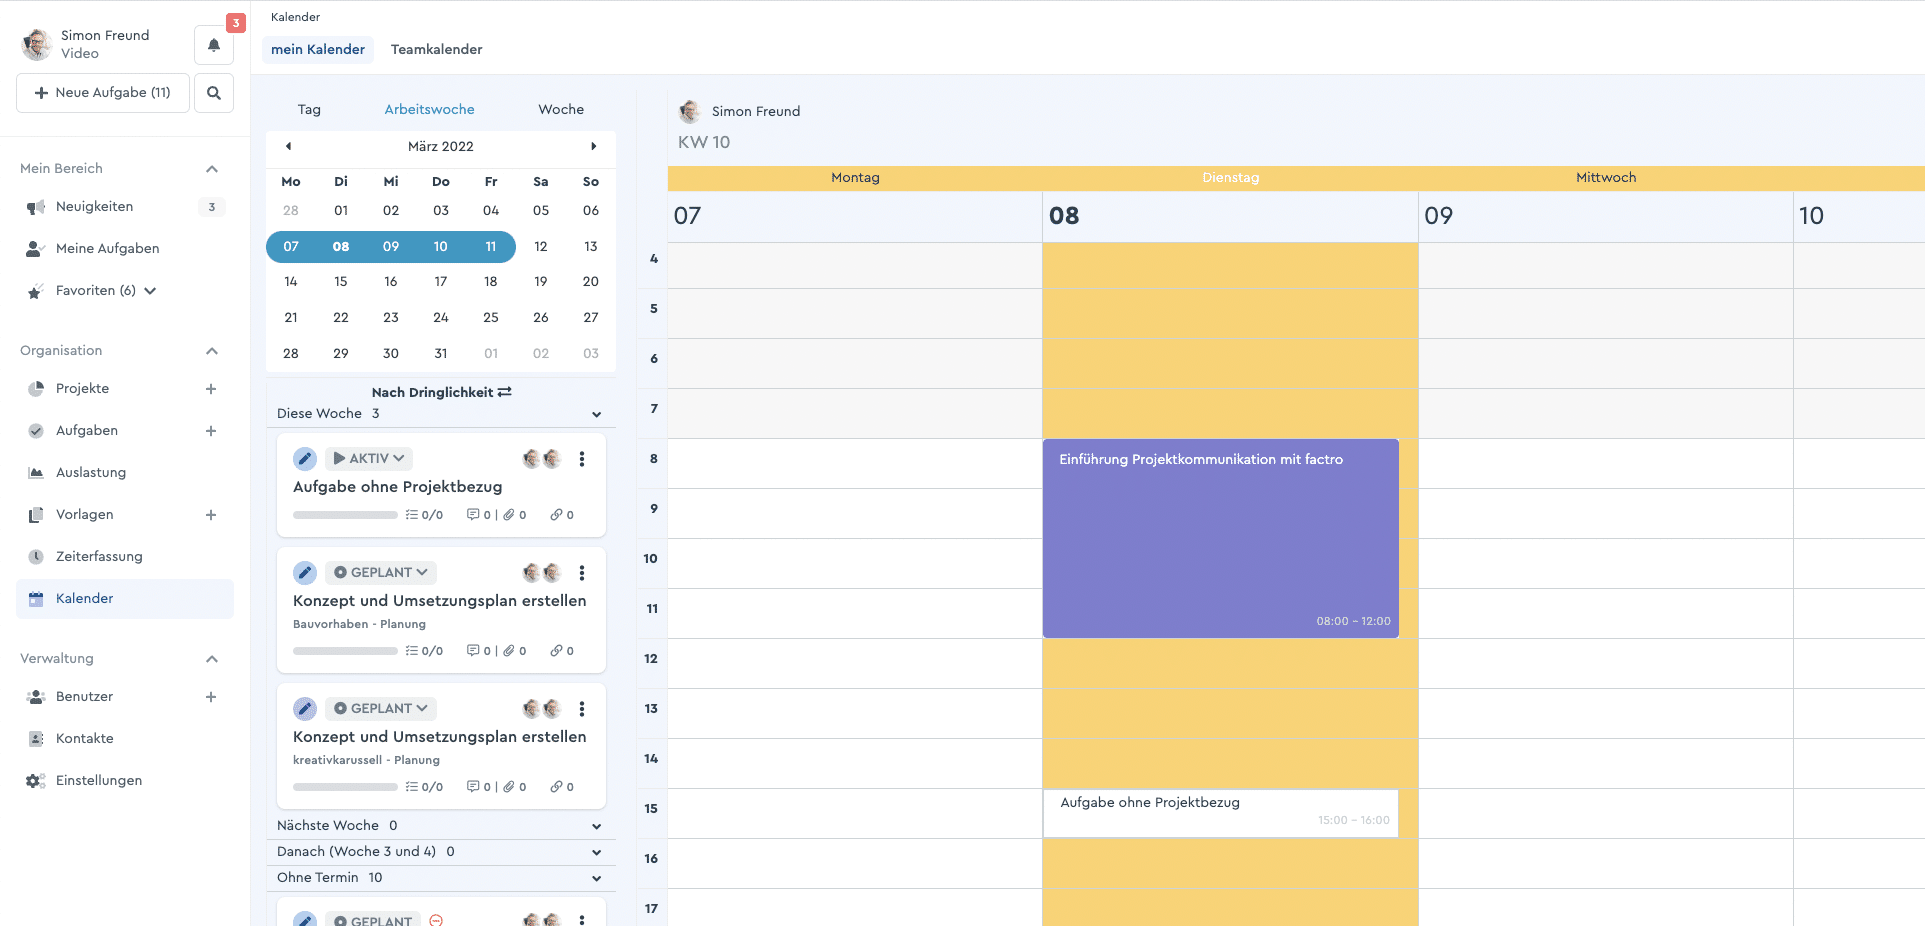Open GEPLANT status dropdown on Bauvorhaben card

pyautogui.click(x=381, y=572)
